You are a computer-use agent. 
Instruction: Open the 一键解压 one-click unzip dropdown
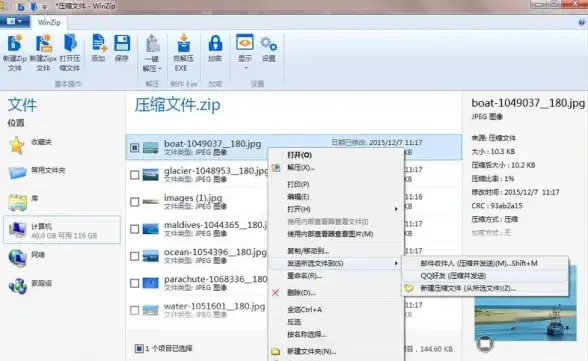pos(152,52)
